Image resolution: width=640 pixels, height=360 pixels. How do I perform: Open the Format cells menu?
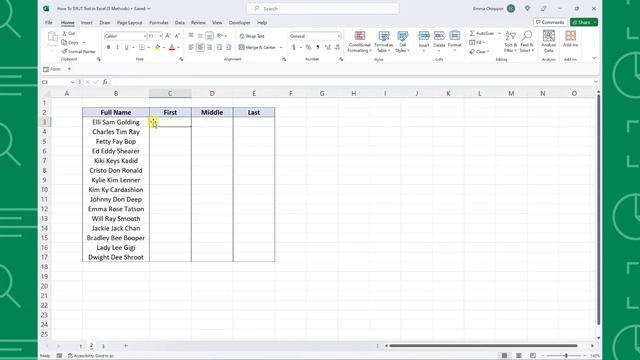[454, 41]
